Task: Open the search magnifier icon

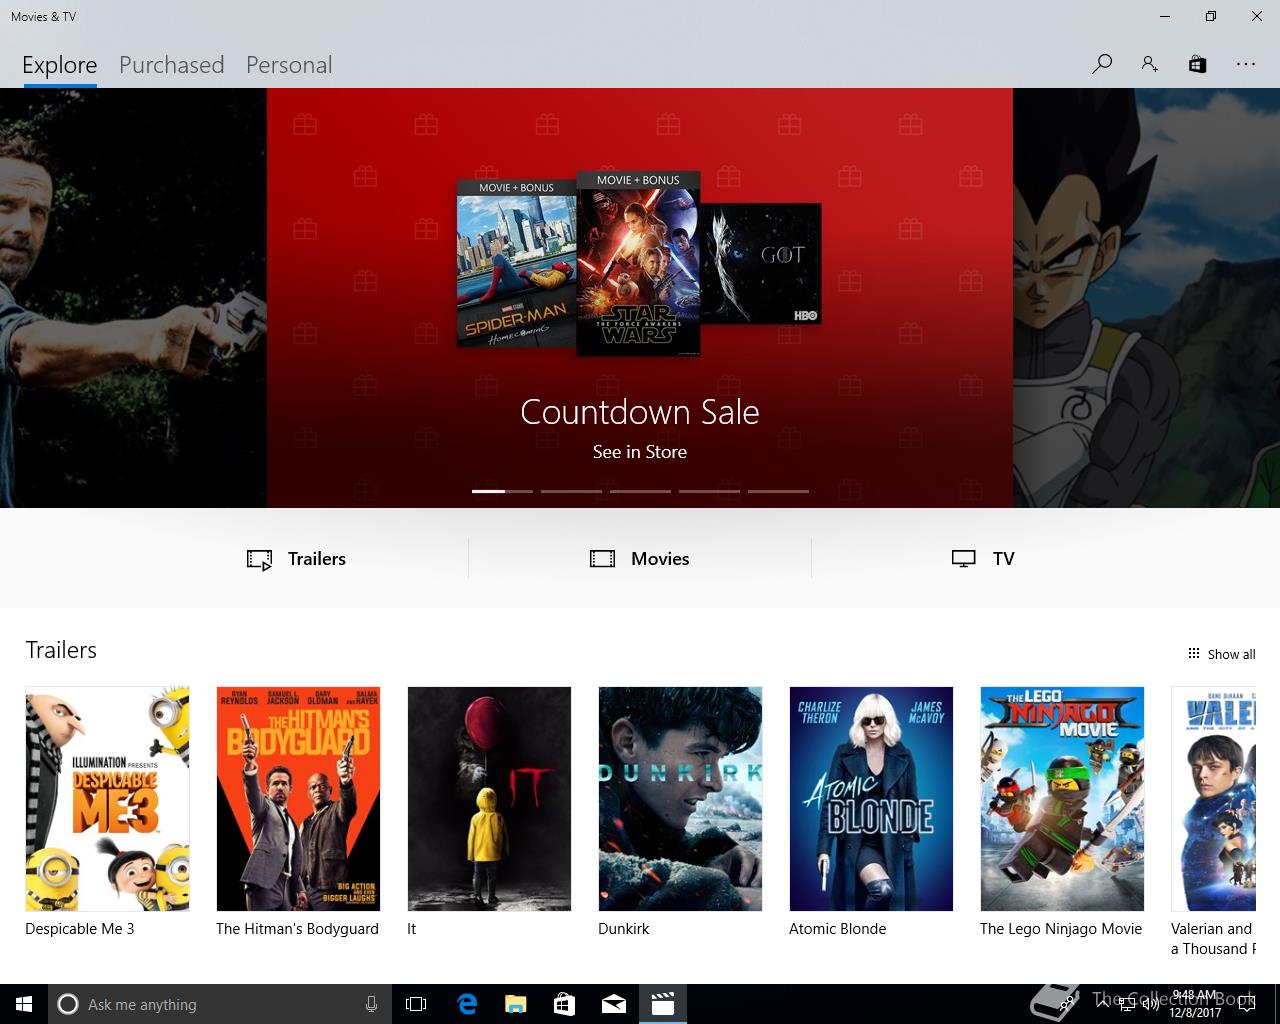Action: click(x=1102, y=64)
